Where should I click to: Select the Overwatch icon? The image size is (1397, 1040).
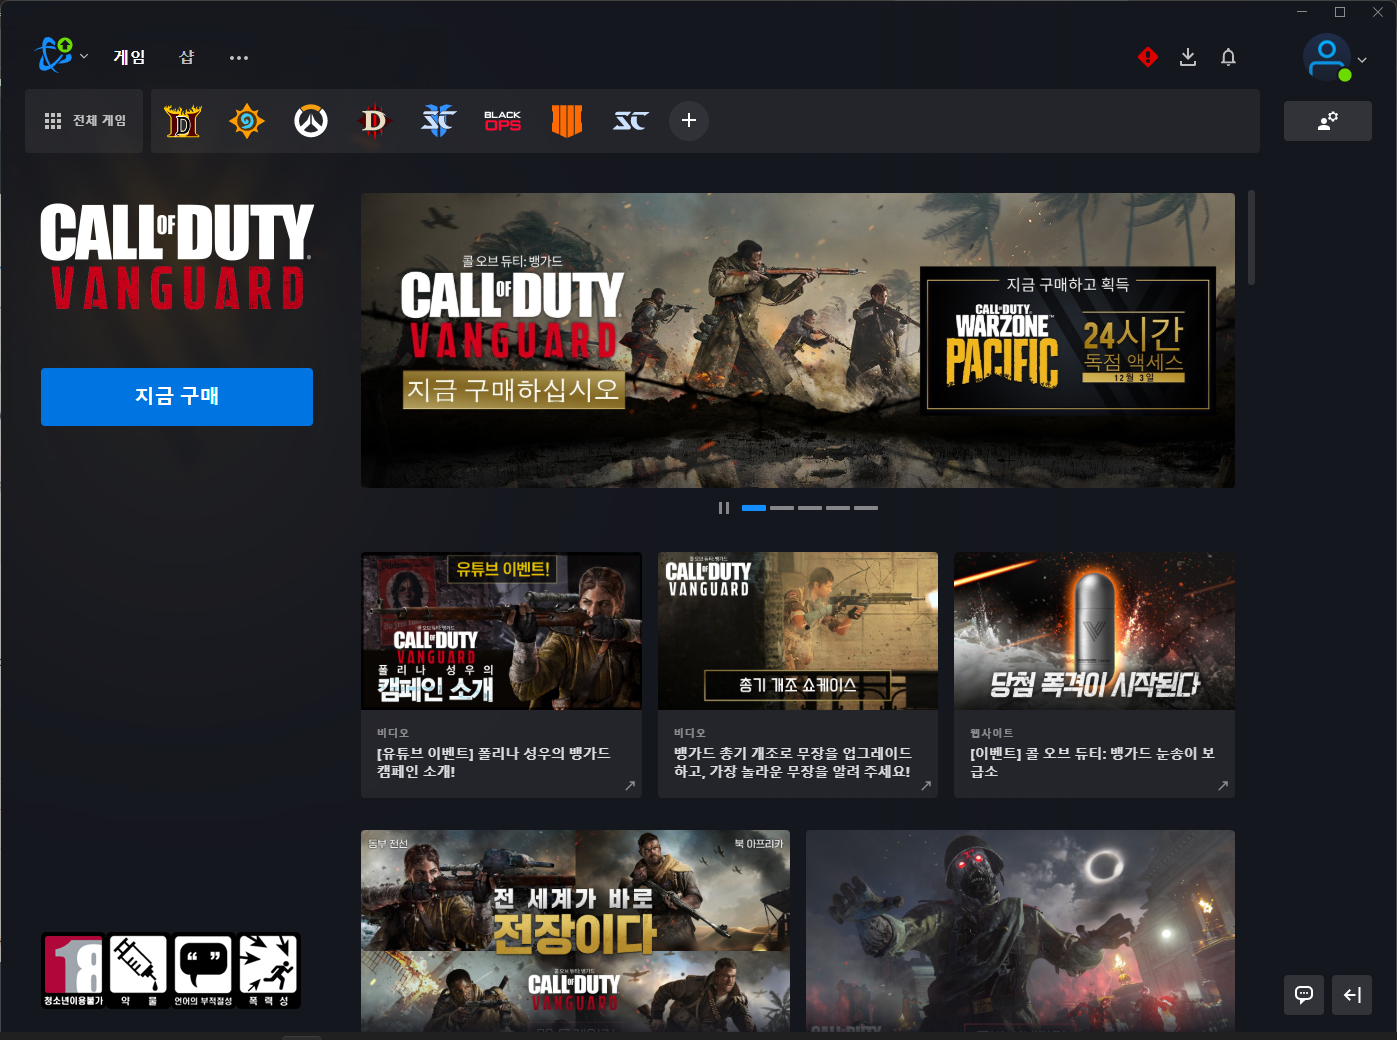311,121
